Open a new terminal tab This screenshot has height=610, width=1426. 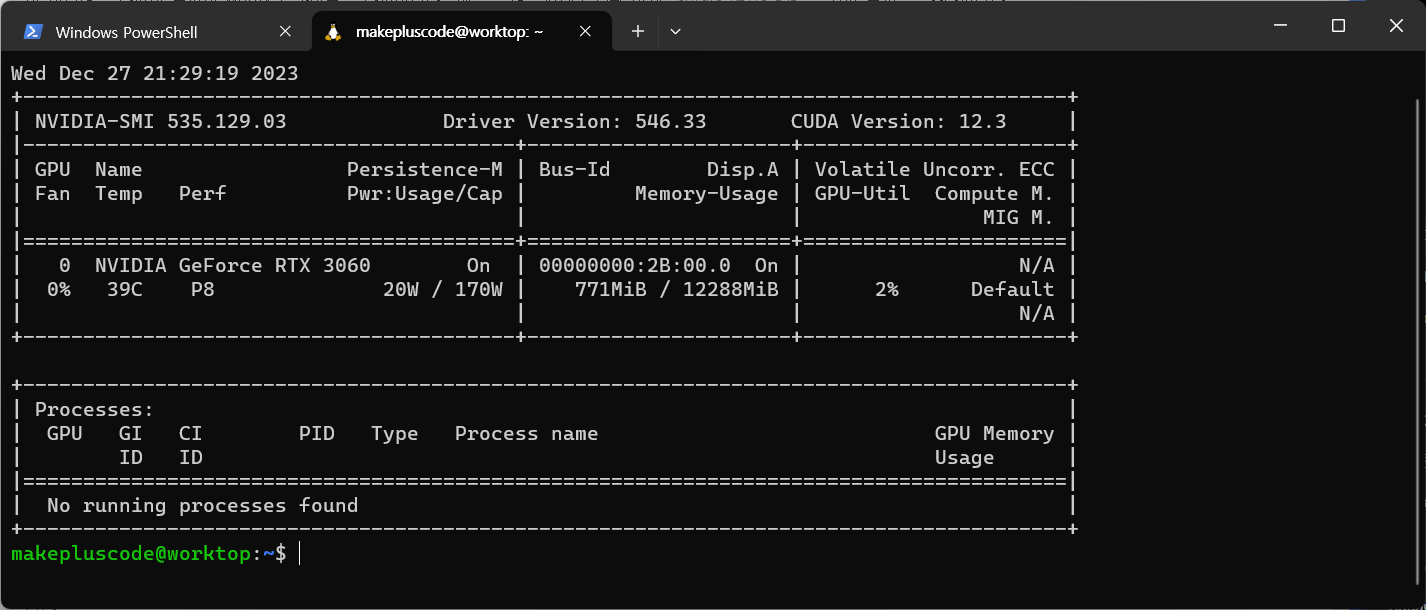point(637,32)
